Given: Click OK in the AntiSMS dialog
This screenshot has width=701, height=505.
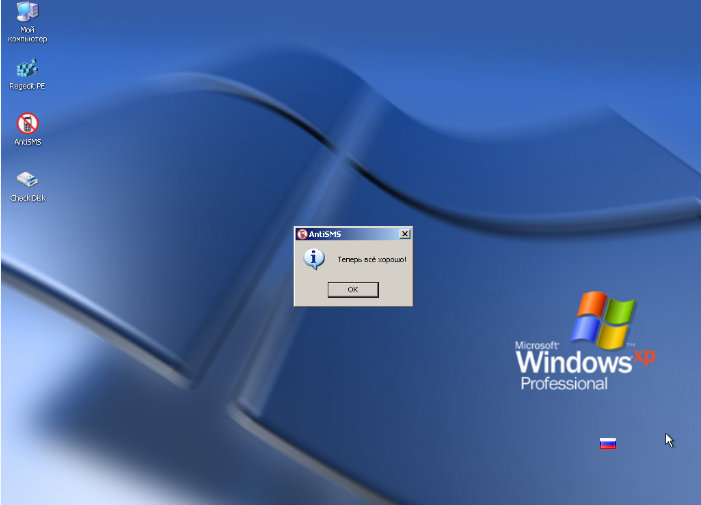Looking at the screenshot, I should point(353,290).
